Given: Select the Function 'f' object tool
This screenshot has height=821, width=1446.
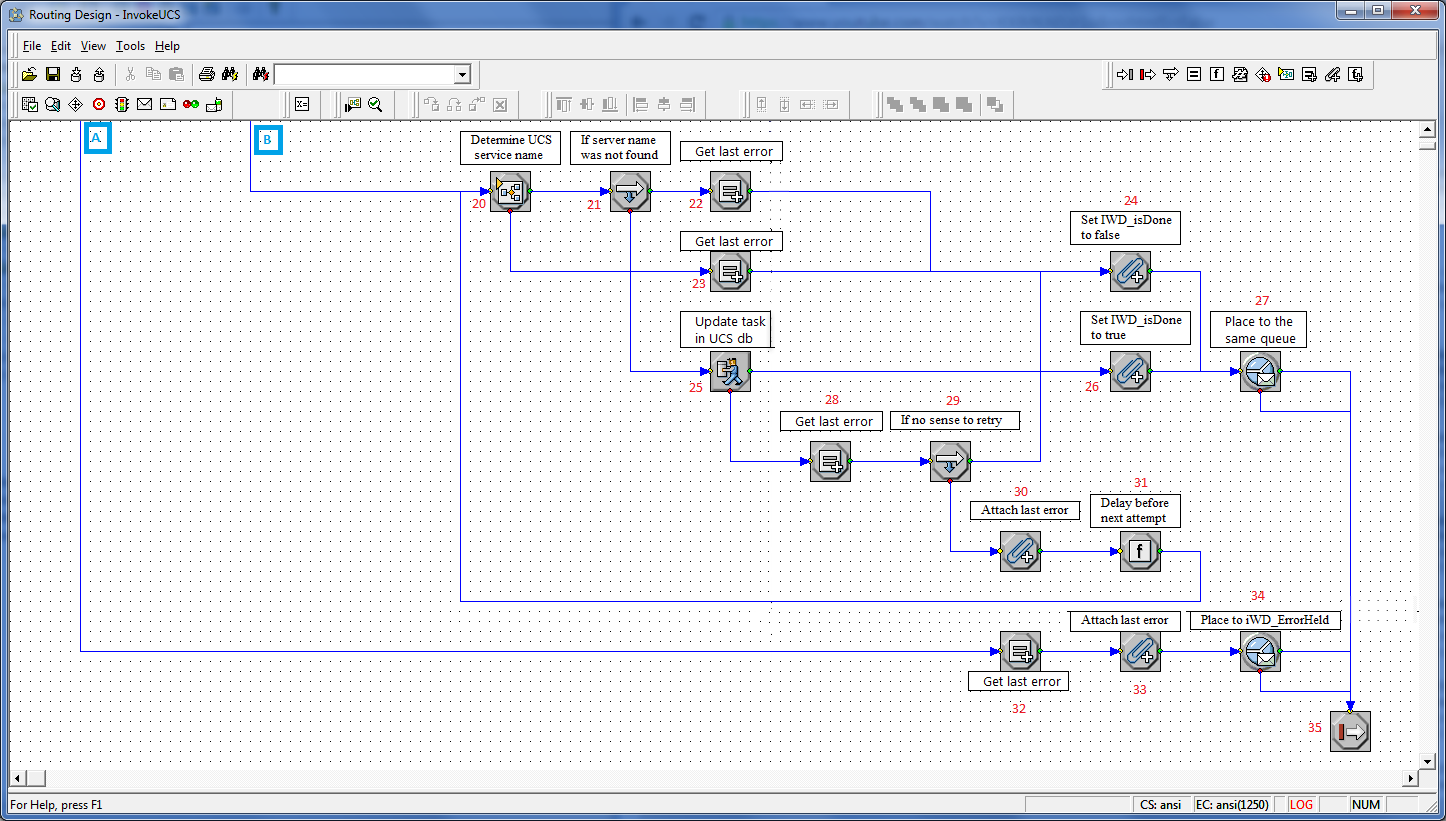Looking at the screenshot, I should pyautogui.click(x=1217, y=74).
